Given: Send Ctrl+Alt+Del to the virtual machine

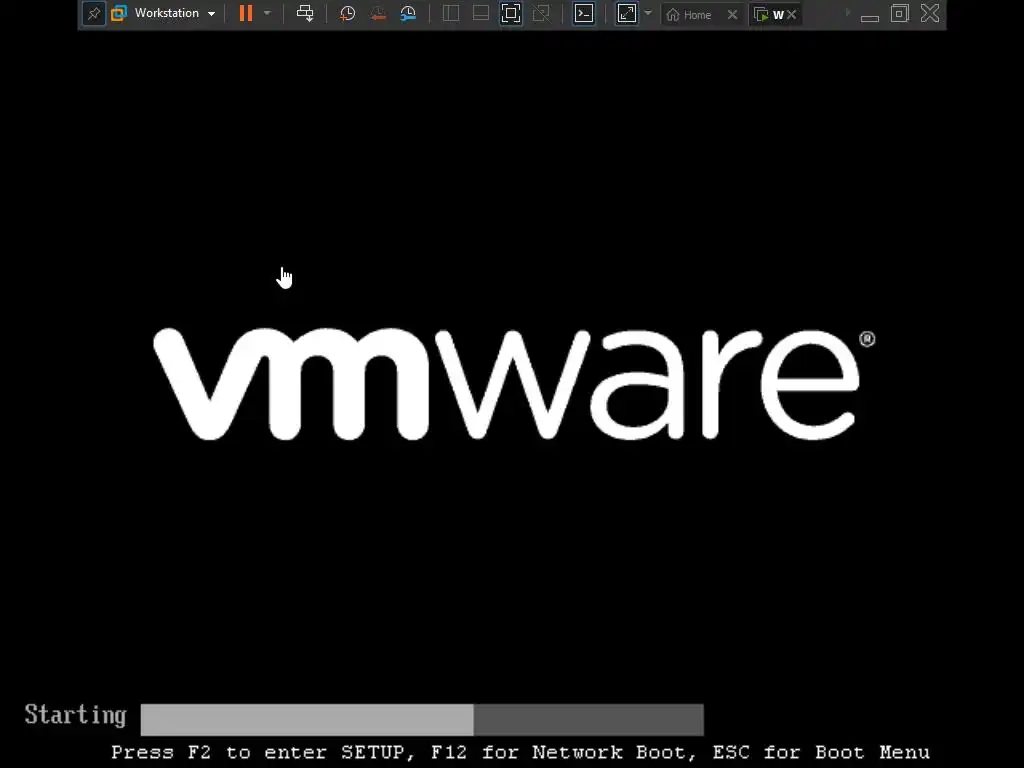Looking at the screenshot, I should pyautogui.click(x=305, y=13).
